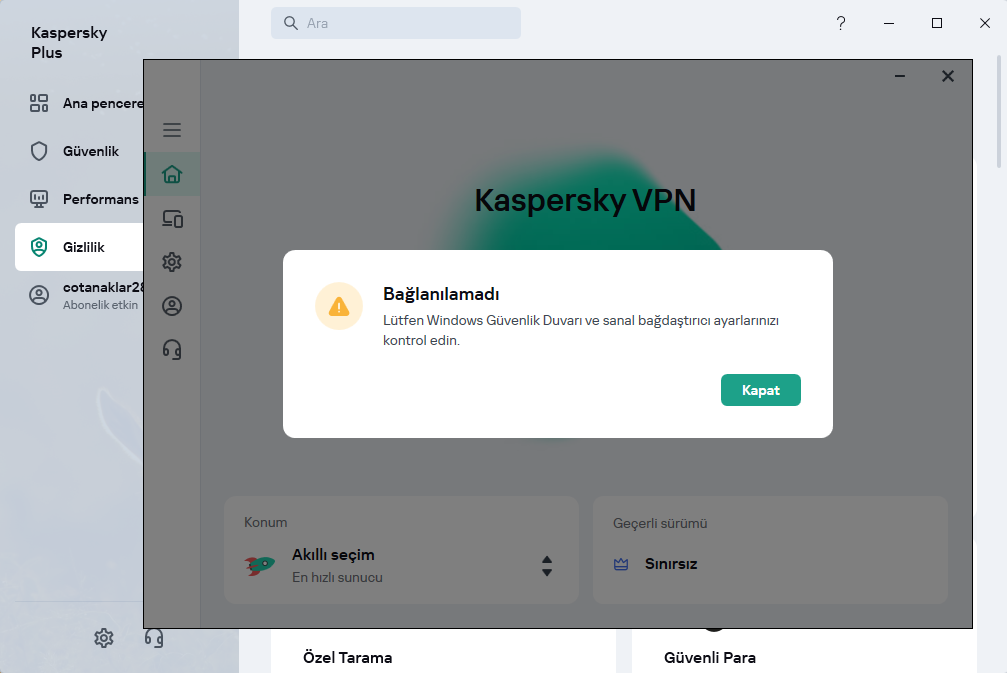This screenshot has height=673, width=1007.
Task: Open Kaspersky Plus settings gear at bottom
Action: 104,638
